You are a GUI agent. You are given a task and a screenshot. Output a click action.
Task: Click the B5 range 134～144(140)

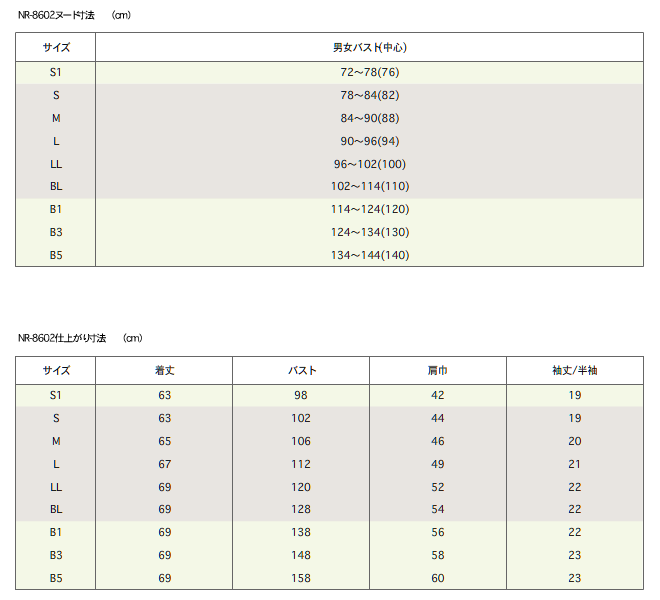pyautogui.click(x=370, y=255)
